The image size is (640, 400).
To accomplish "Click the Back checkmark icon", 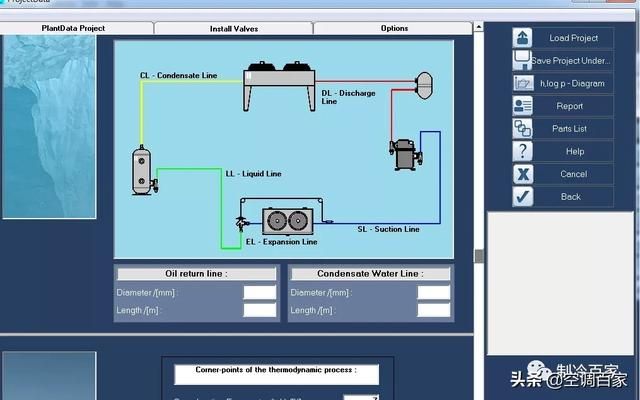I will [522, 197].
